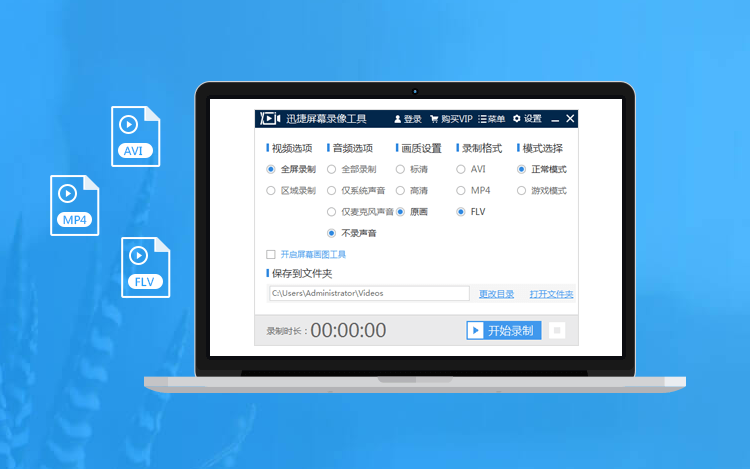Click the MP4 file icon
The image size is (750, 469).
point(75,205)
